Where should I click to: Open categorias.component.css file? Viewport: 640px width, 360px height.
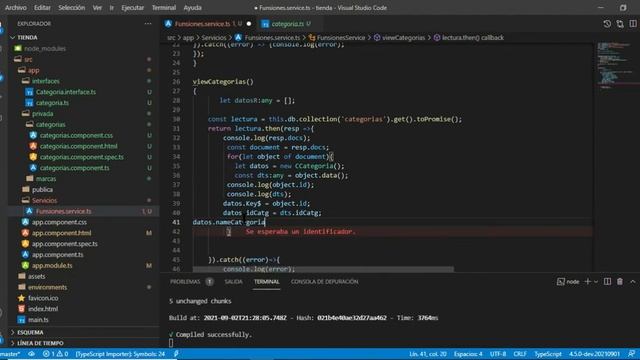(76, 135)
